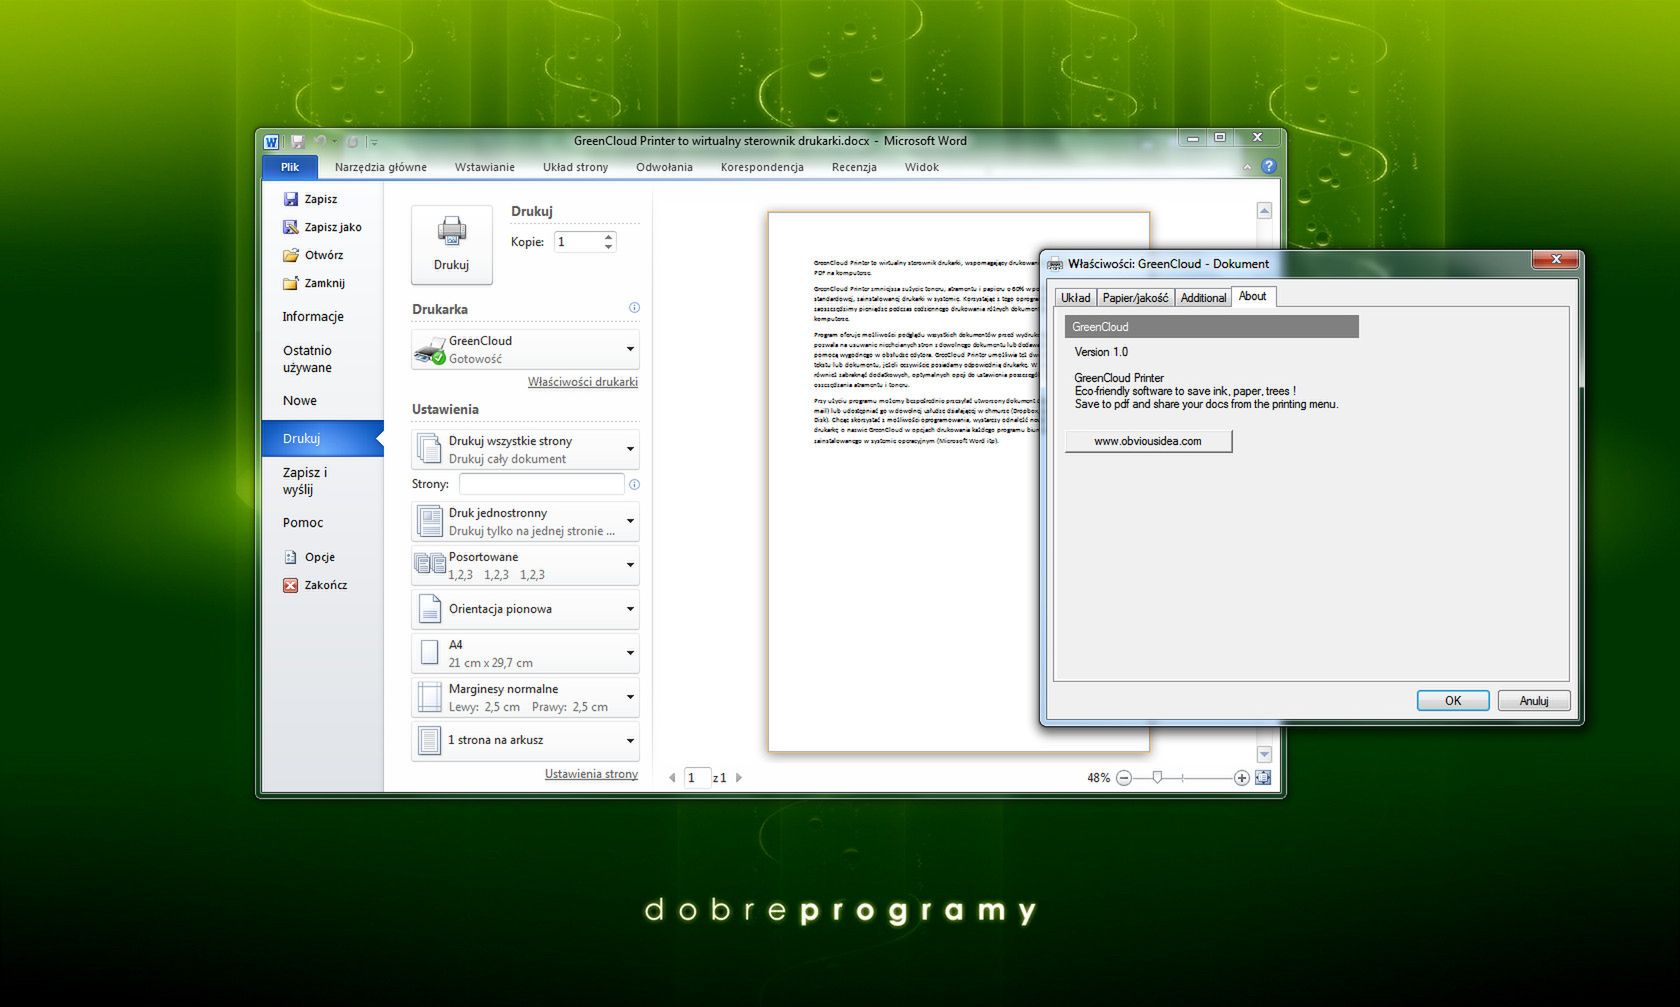Click the info icon beside Drukarka heading

[634, 308]
